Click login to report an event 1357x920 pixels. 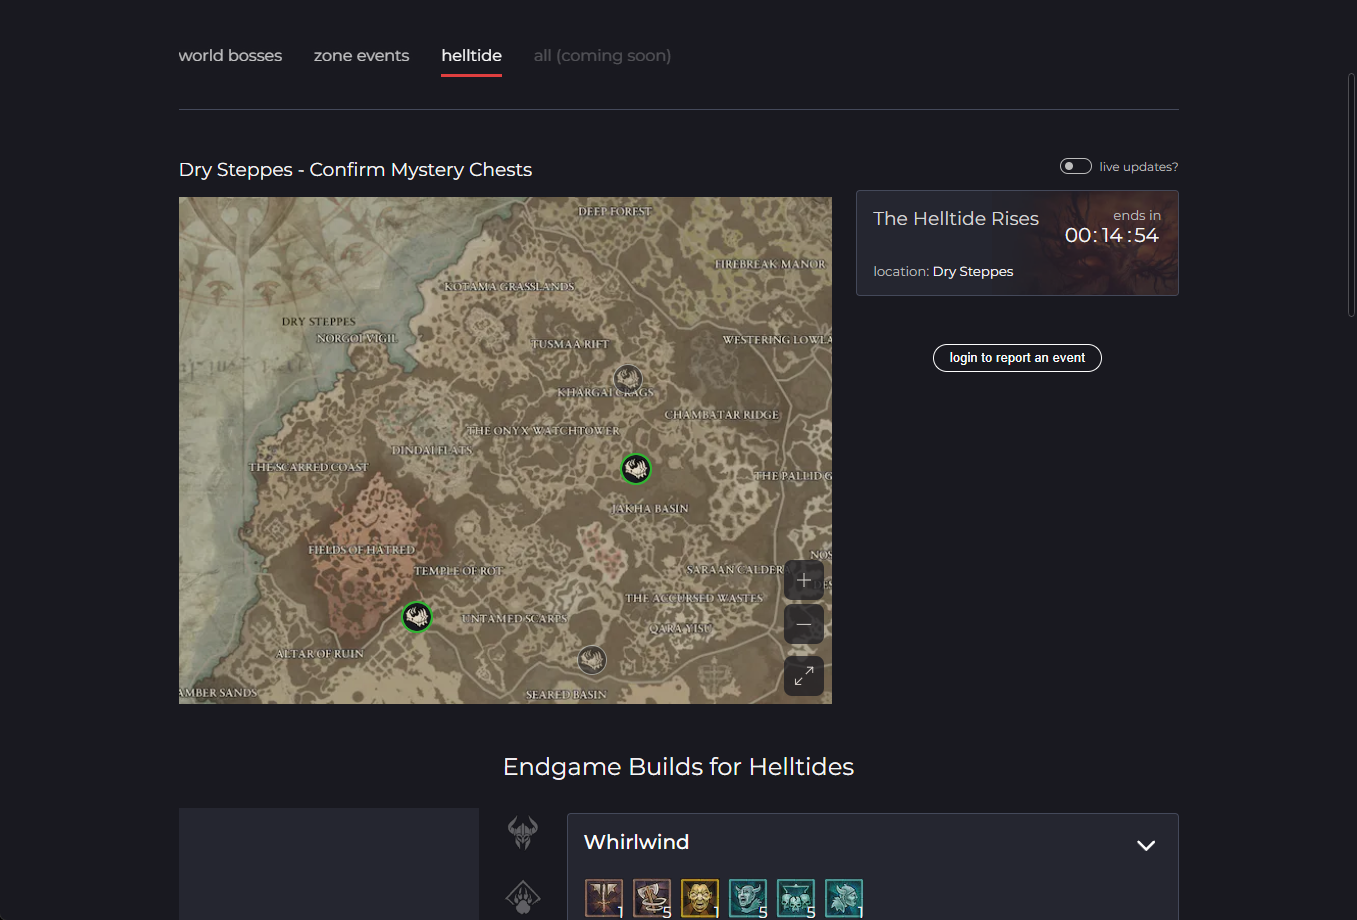click(x=1017, y=358)
